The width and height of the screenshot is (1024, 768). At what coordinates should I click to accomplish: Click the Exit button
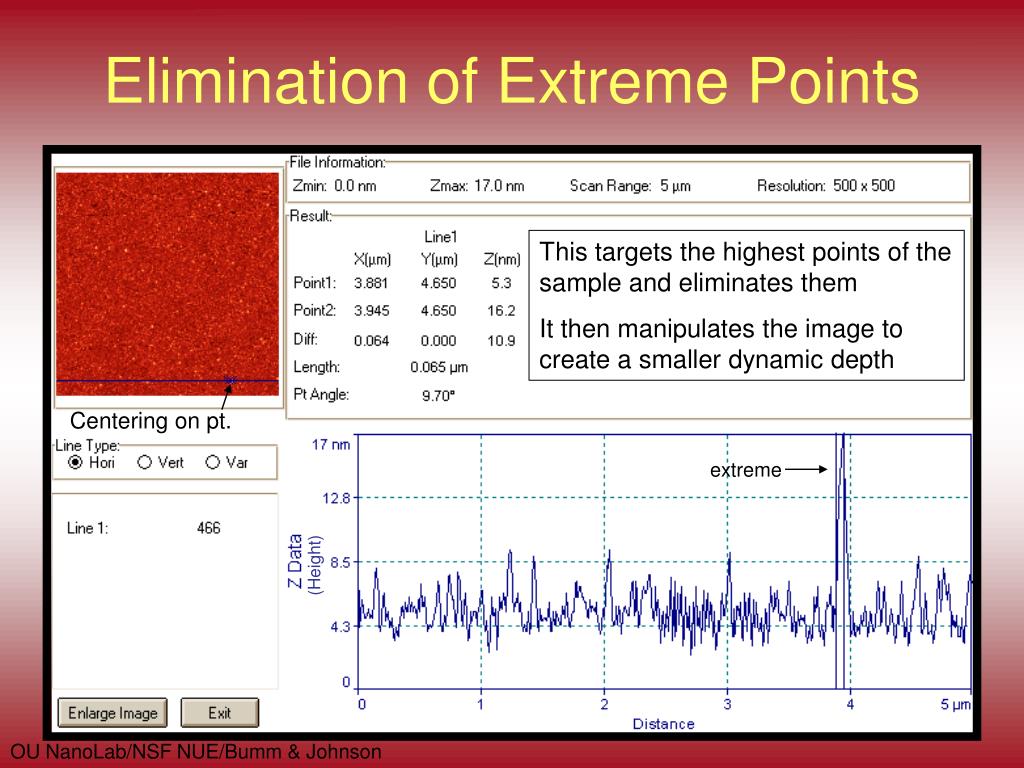point(219,712)
